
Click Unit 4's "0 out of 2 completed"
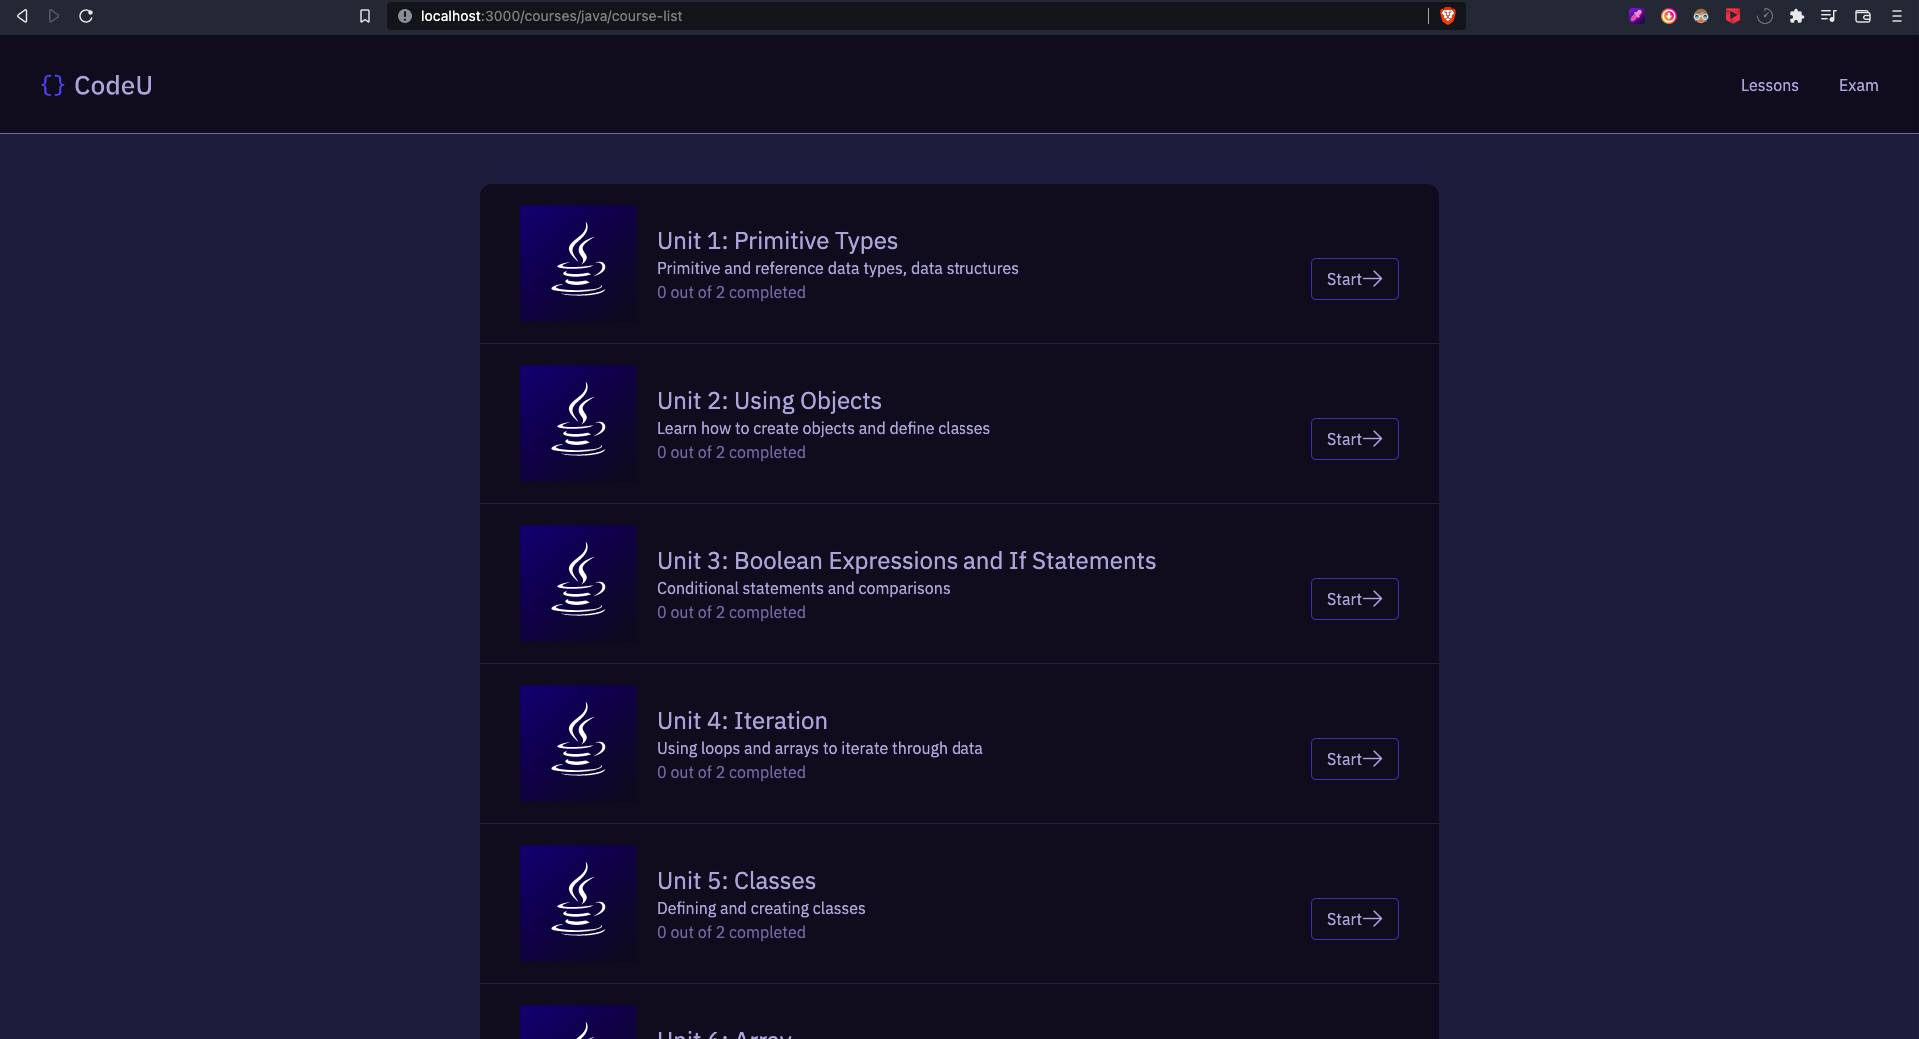[731, 772]
